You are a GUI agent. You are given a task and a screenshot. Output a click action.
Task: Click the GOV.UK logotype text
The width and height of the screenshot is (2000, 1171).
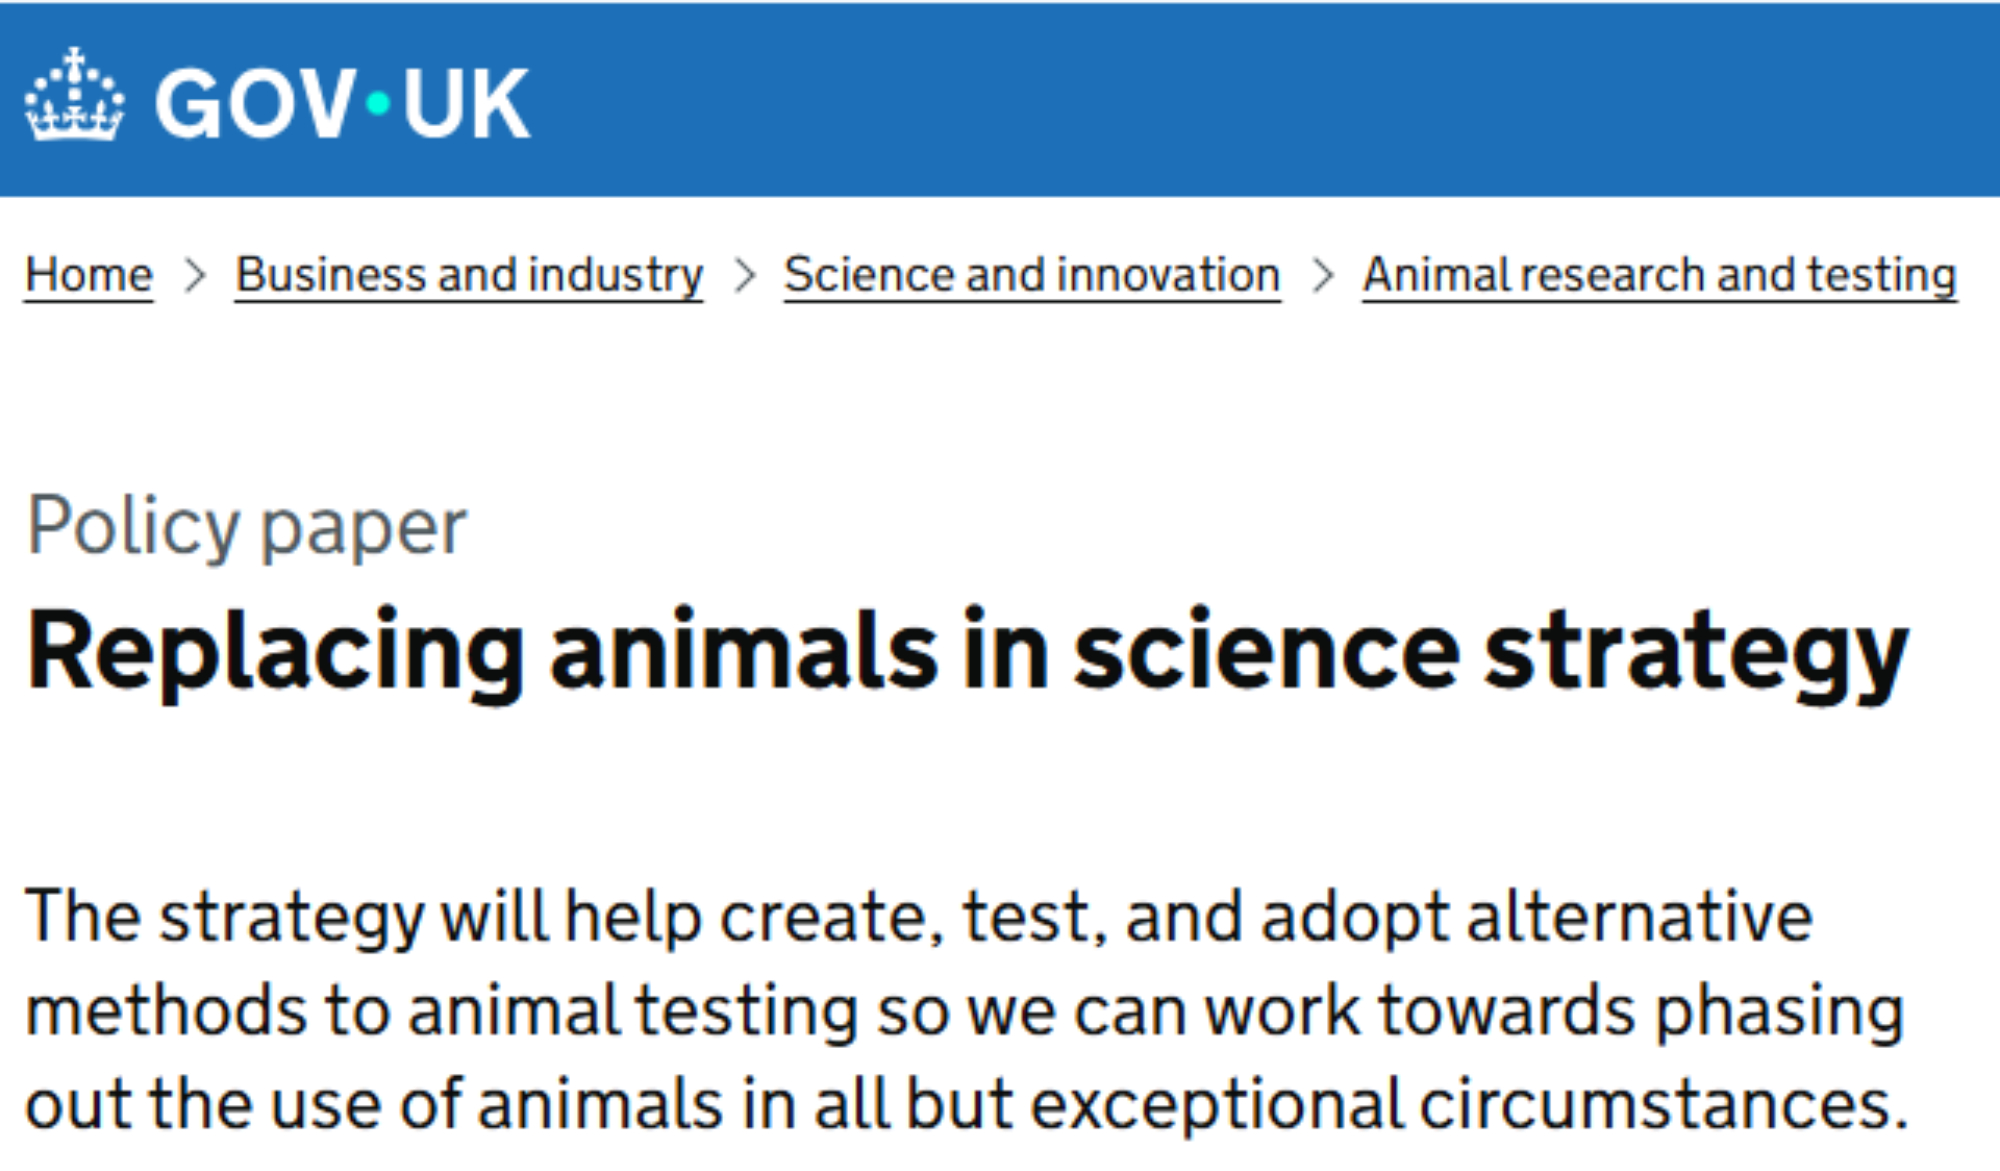point(340,103)
